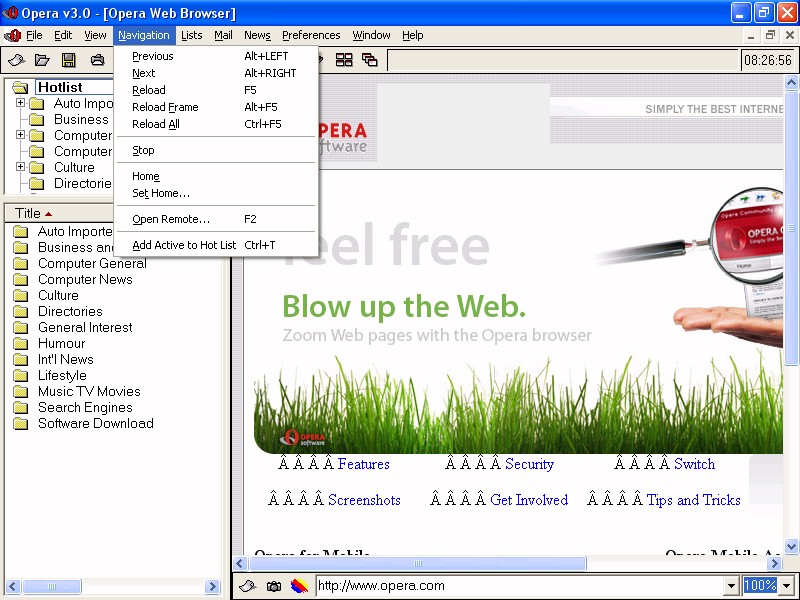Open the Switch link
800x600 pixels.
(694, 464)
